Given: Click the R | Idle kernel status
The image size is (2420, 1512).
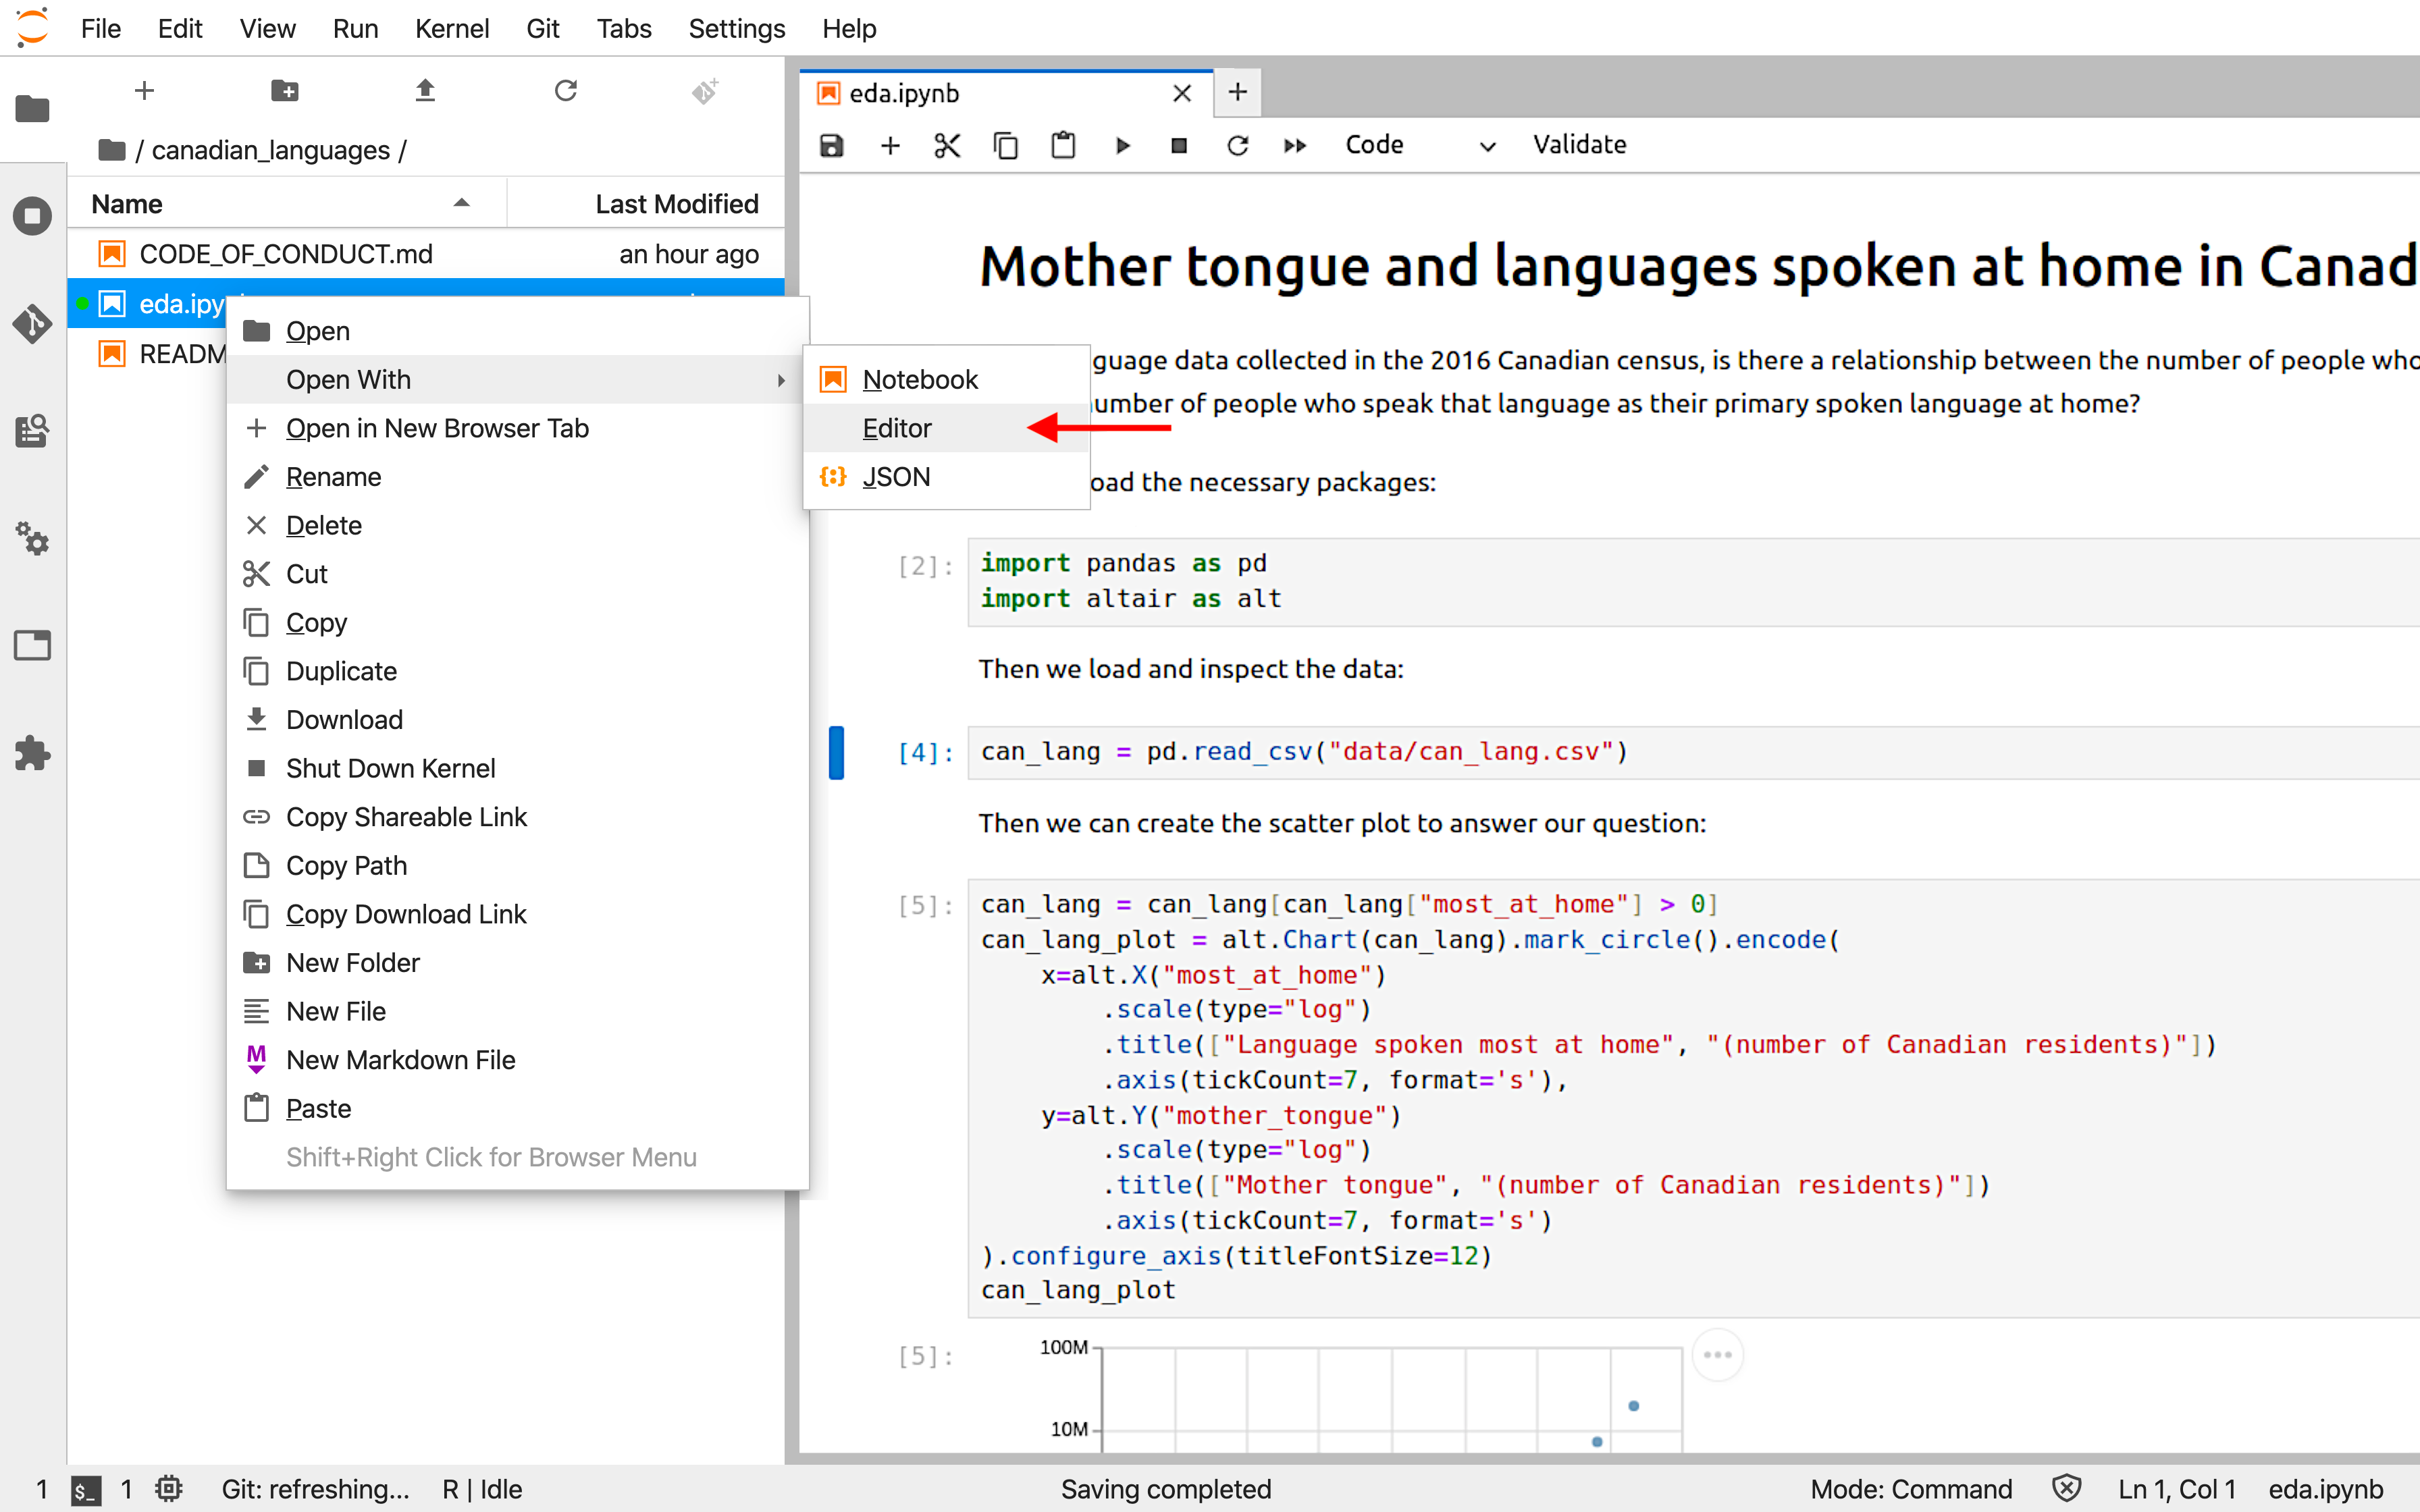Looking at the screenshot, I should pos(482,1489).
